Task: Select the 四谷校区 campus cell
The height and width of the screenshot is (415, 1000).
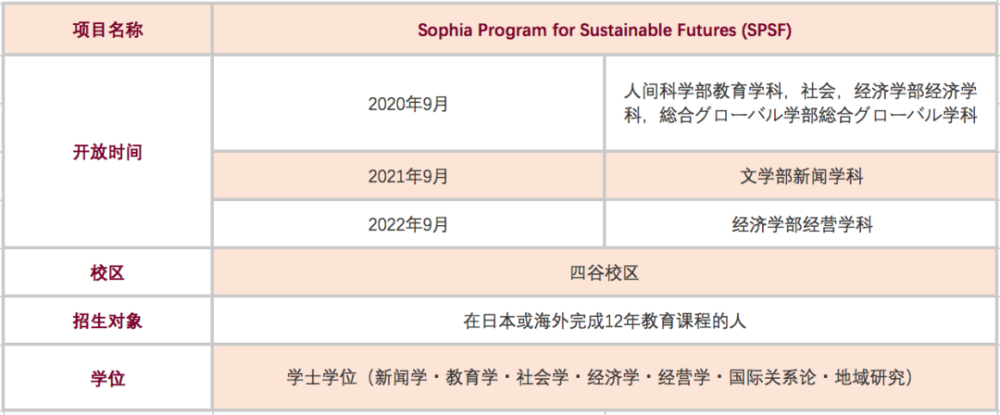Action: pos(604,273)
